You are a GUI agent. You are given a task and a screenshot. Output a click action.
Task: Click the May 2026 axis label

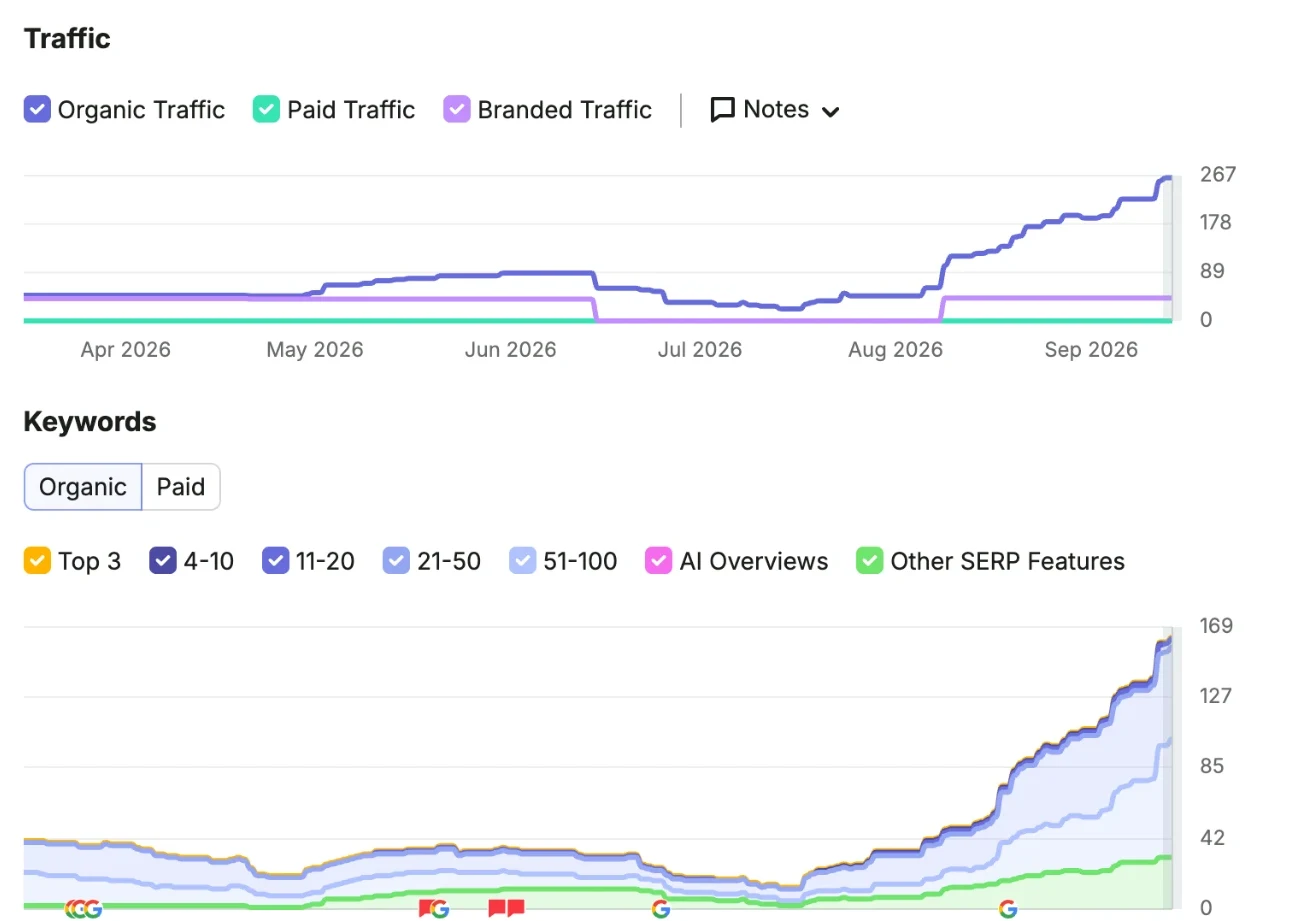pos(315,350)
